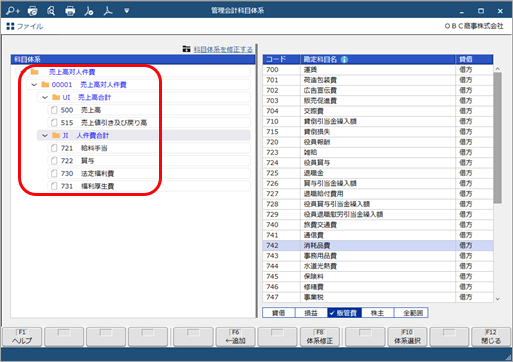Collapse the UI 売上高合計 node
This screenshot has height=362, width=513.
(45, 97)
